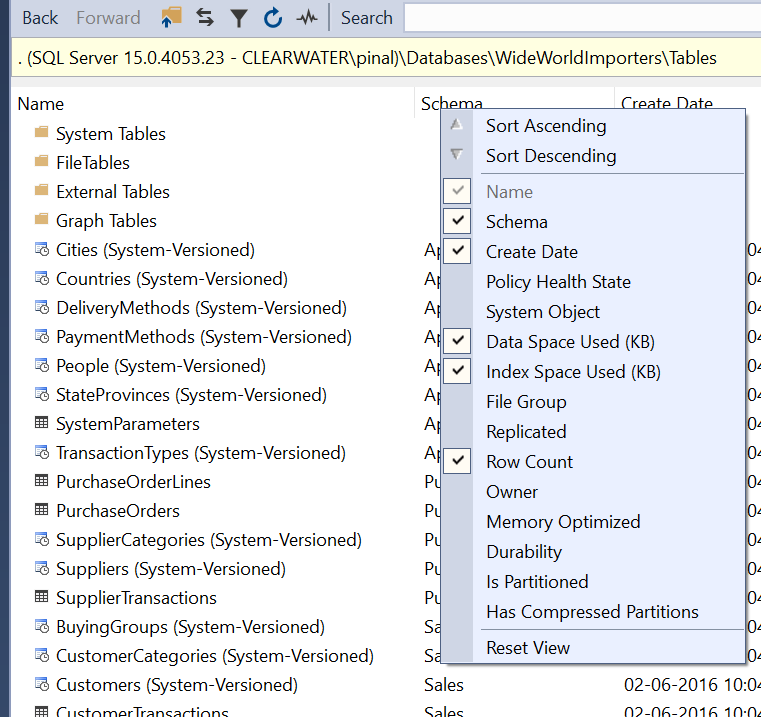The width and height of the screenshot is (761, 717).
Task: Uncheck Data Space Used (KB) column
Action: coord(457,341)
